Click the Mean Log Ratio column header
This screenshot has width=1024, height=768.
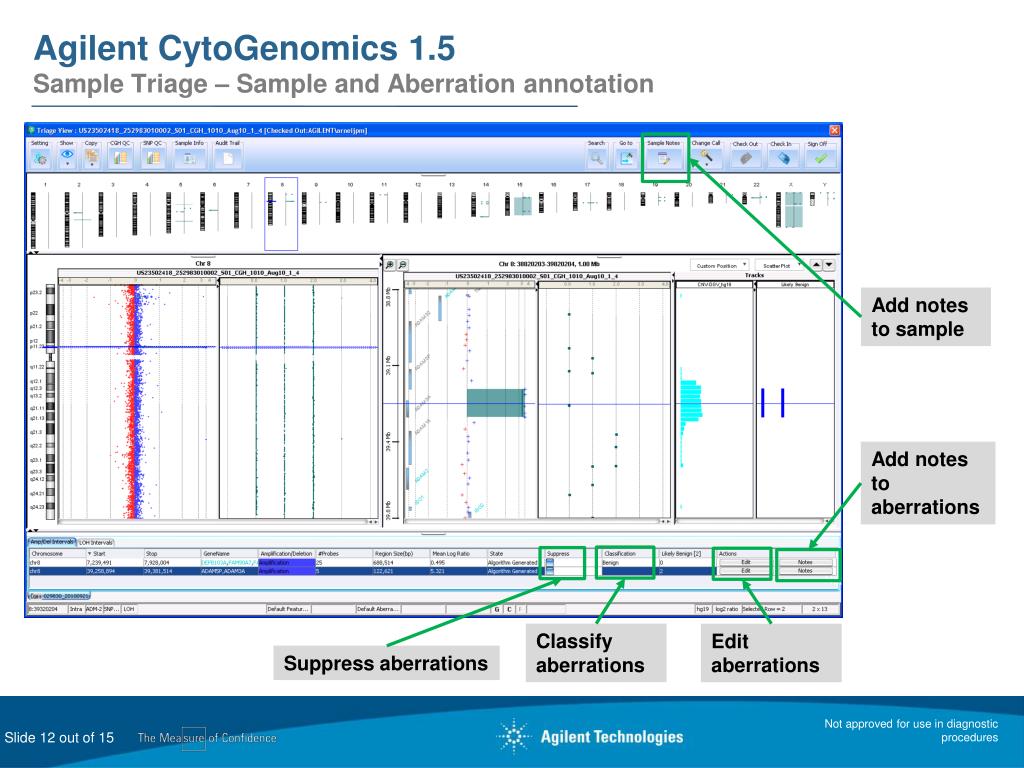tap(457, 554)
